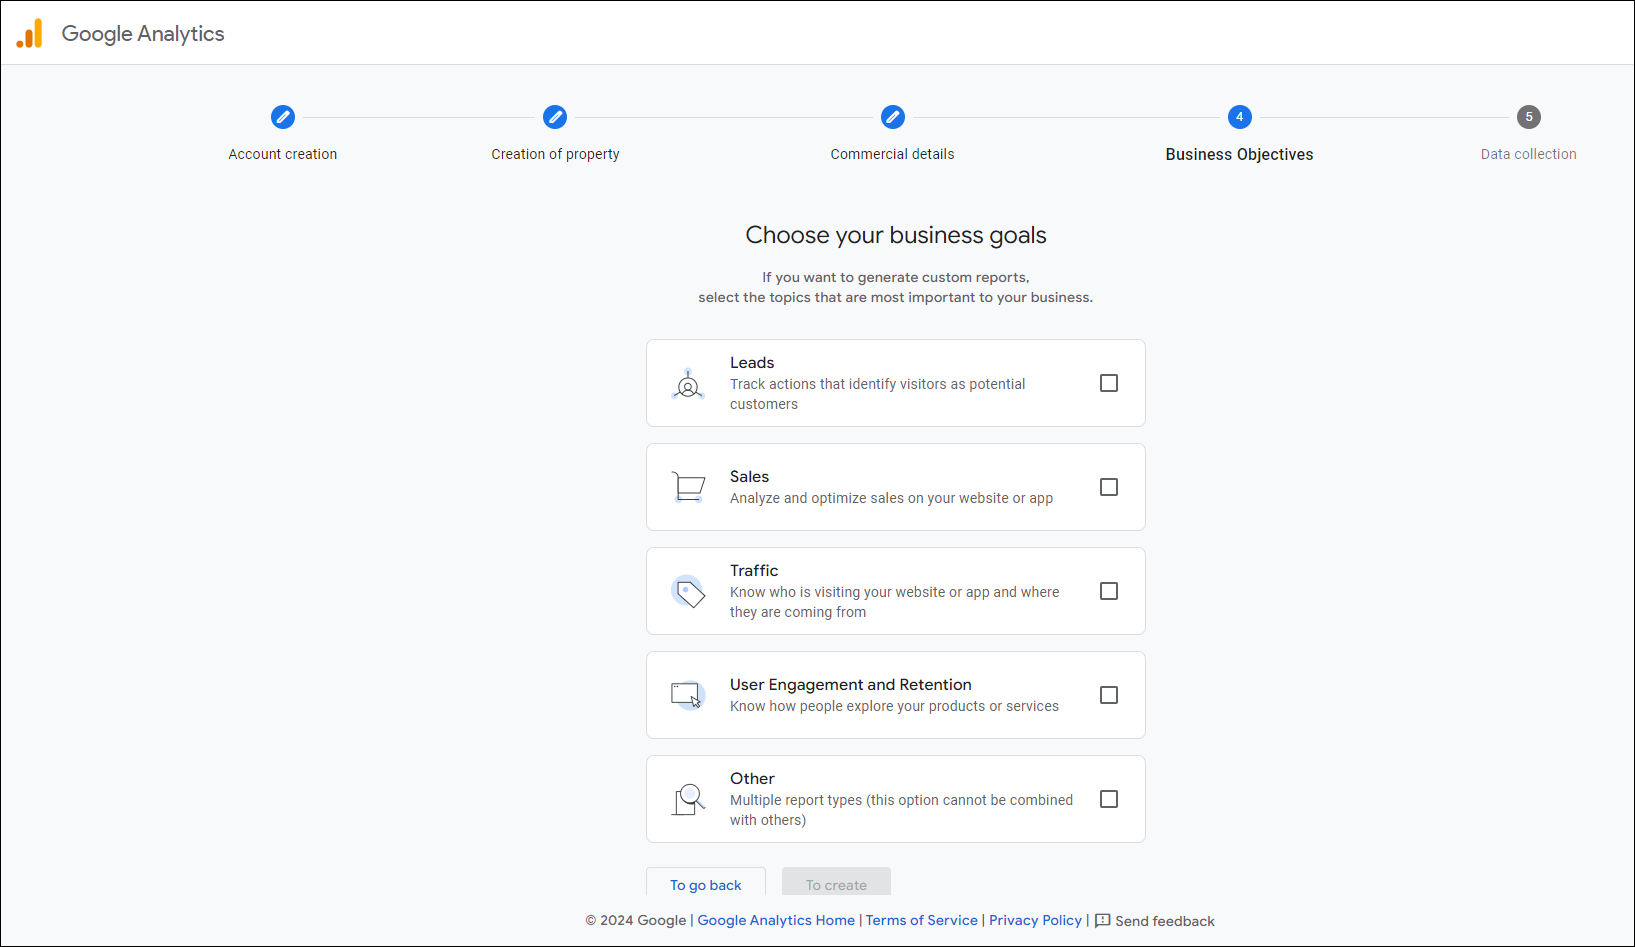Select the User Engagement and Retention checkbox

[x=1109, y=695]
